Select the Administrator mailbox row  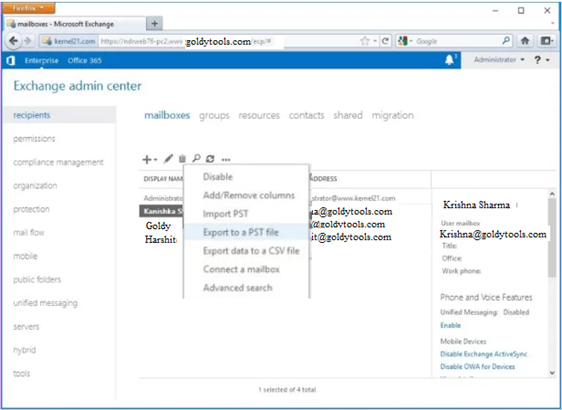(285, 198)
